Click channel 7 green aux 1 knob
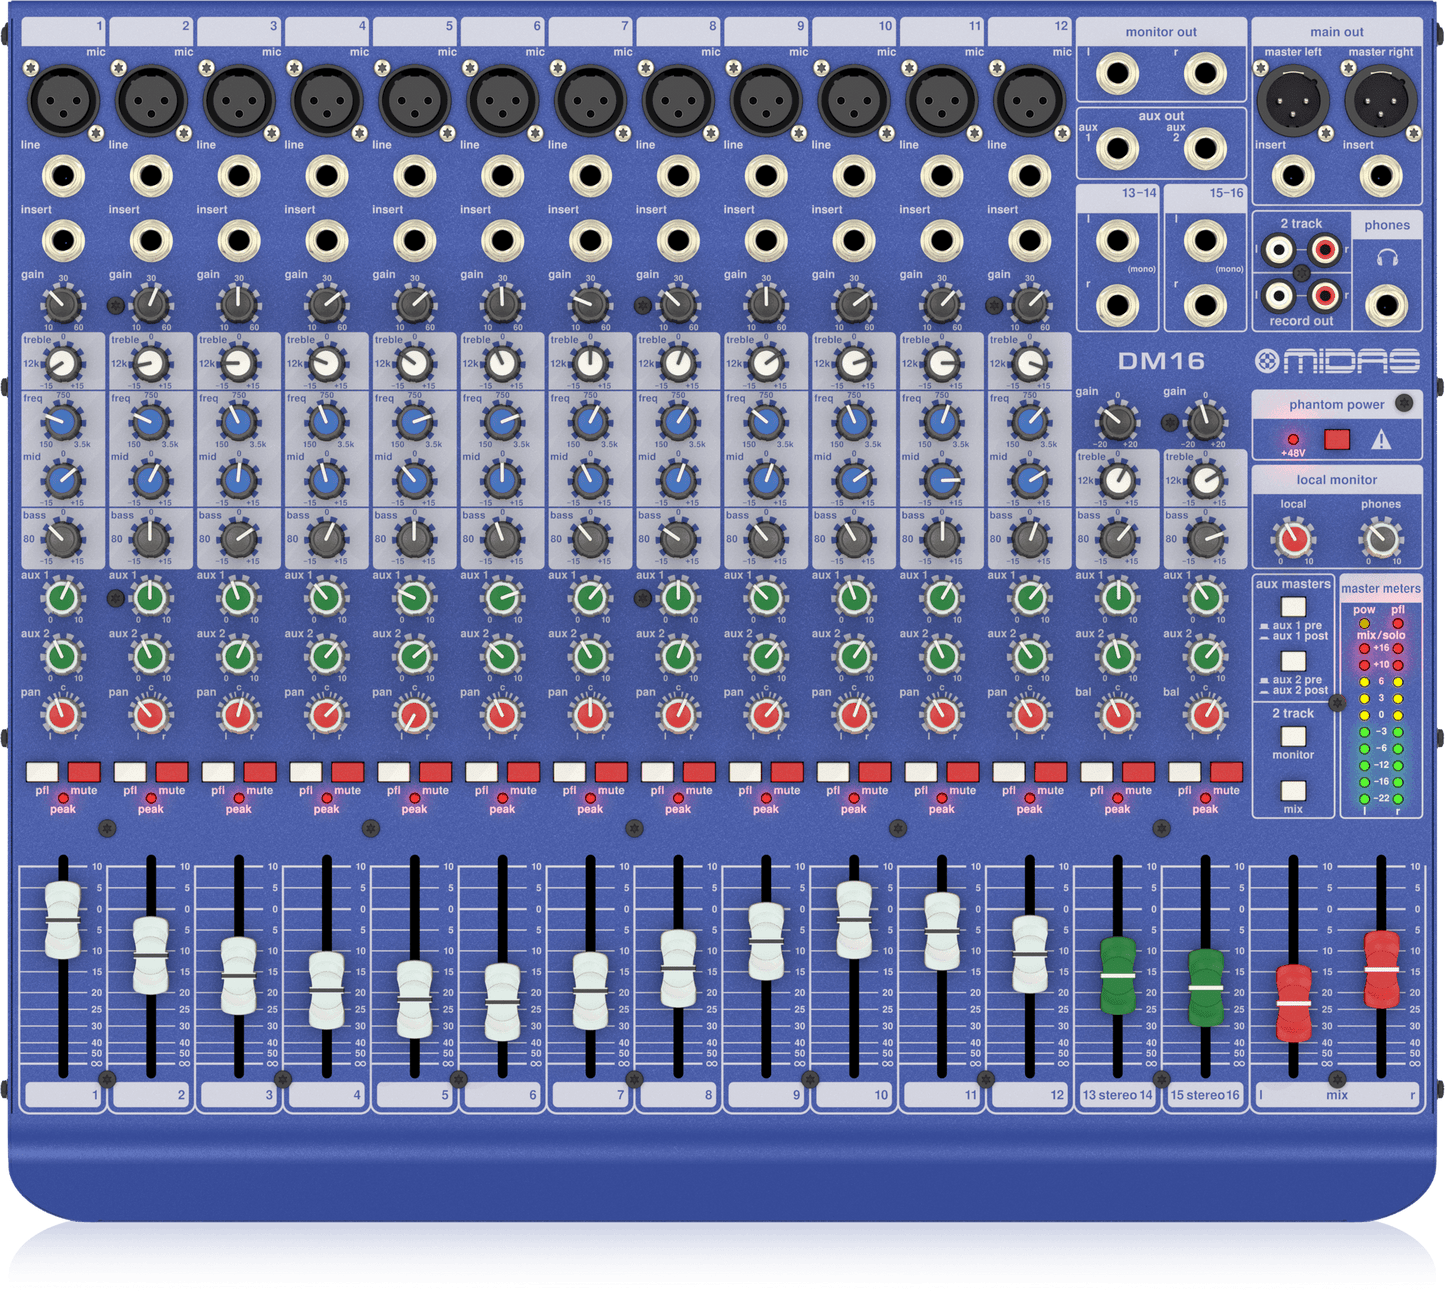The width and height of the screenshot is (1445, 1304). (590, 598)
